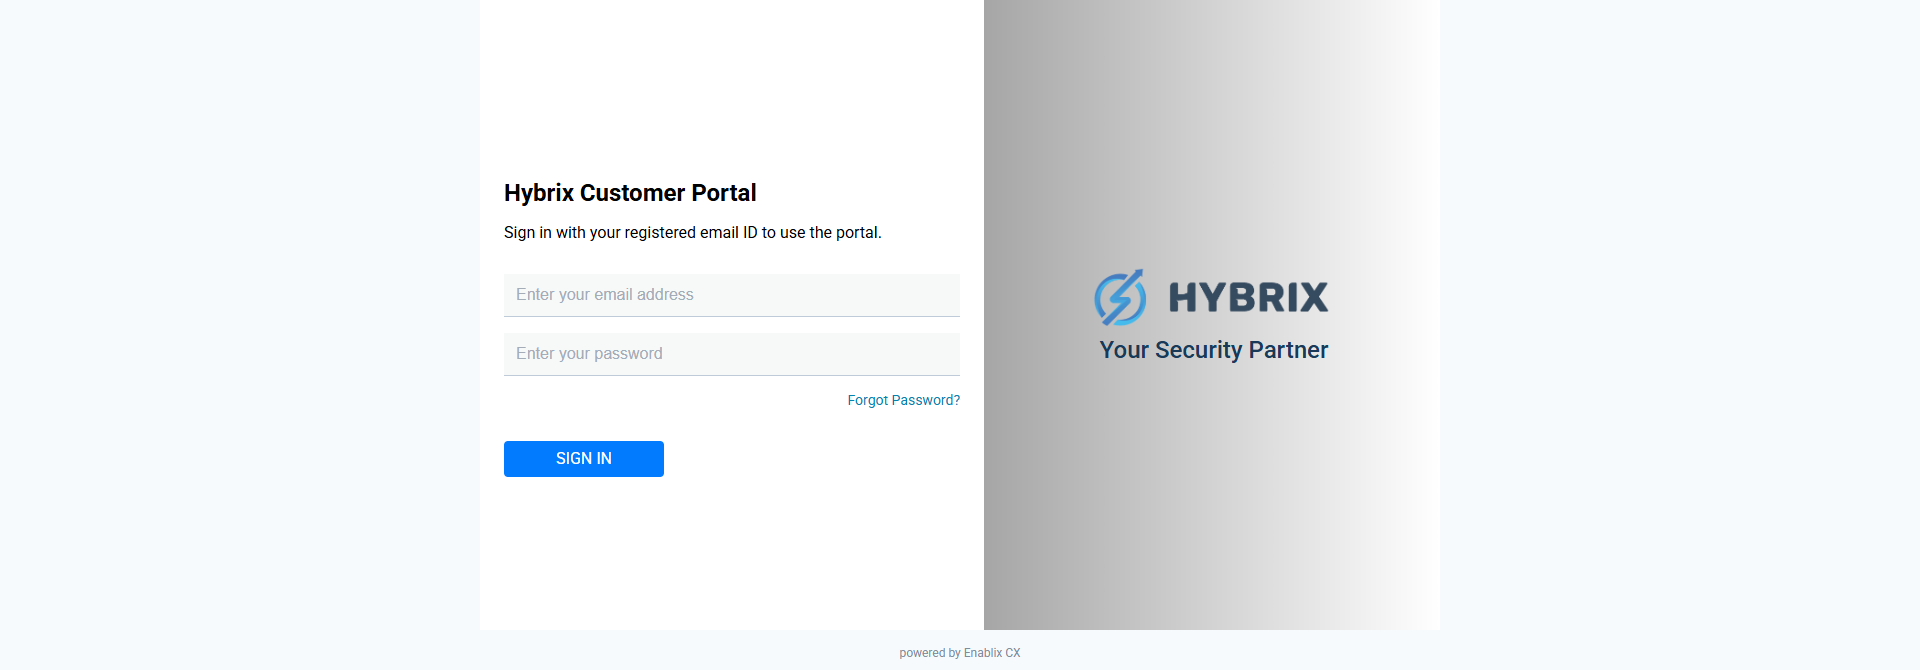Open the Forgot Password link
Image resolution: width=1920 pixels, height=670 pixels.
tap(903, 400)
